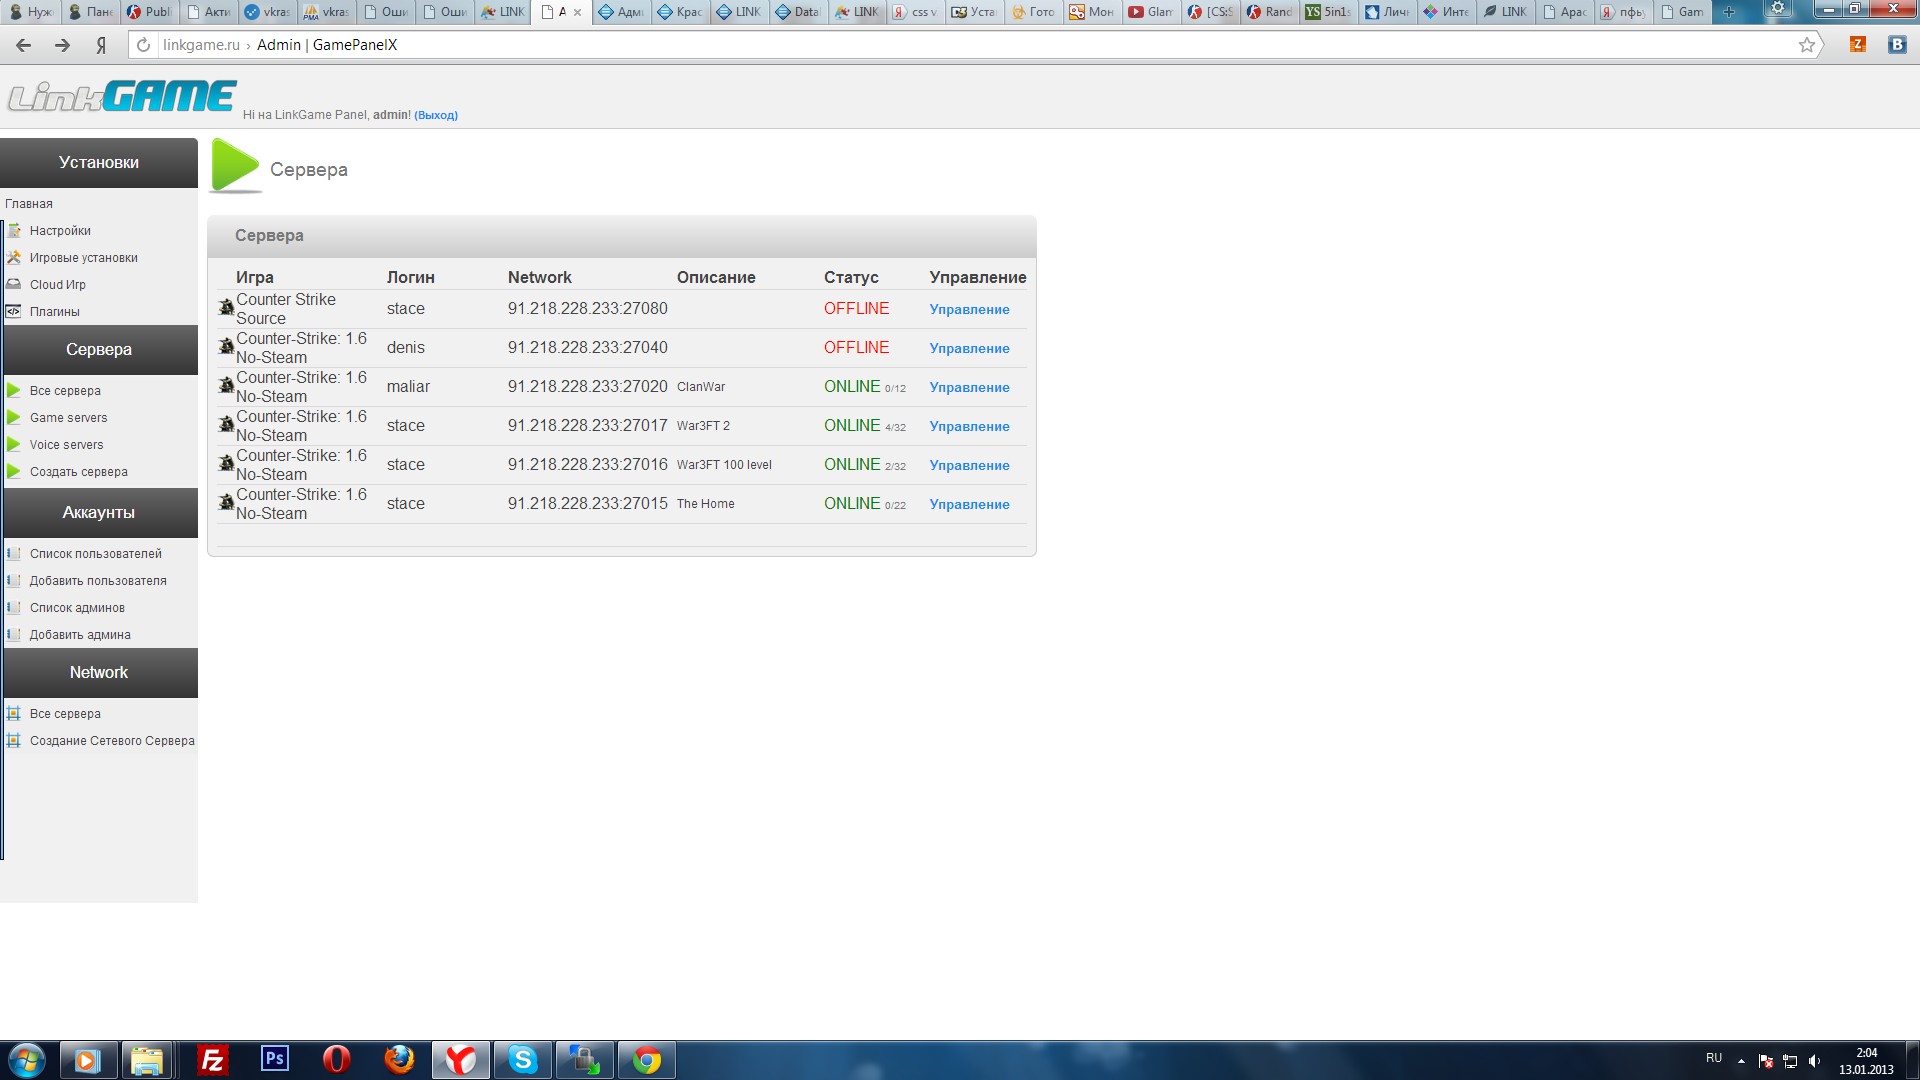Click the Описание column header
1920x1080 pixels.
coord(716,277)
